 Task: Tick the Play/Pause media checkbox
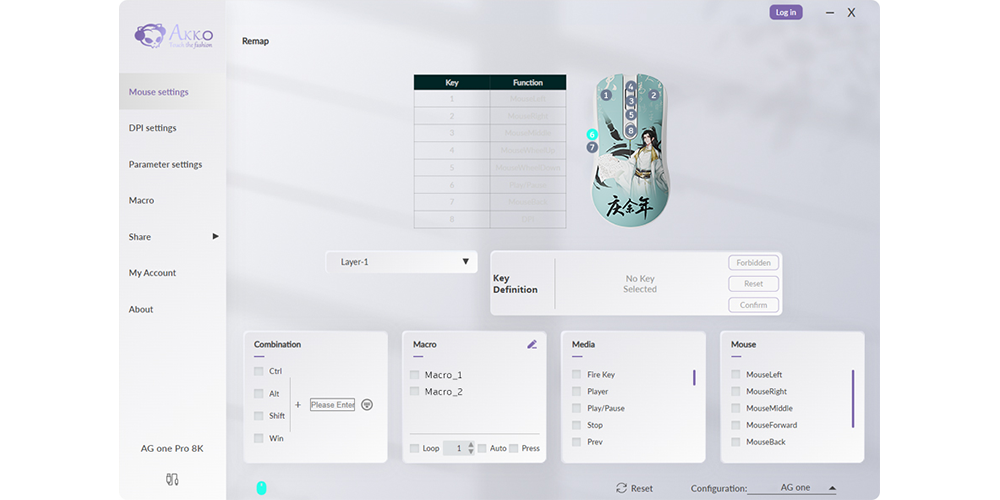click(576, 408)
